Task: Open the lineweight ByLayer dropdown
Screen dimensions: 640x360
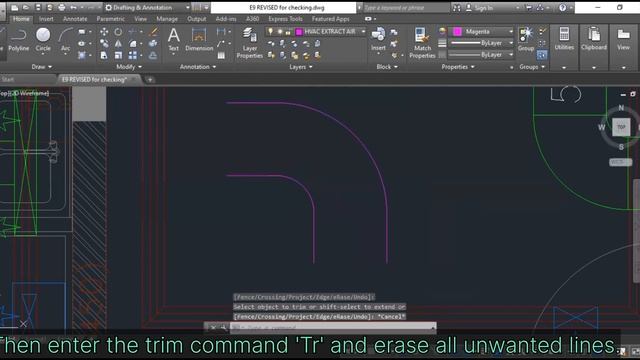Action: click(x=511, y=43)
